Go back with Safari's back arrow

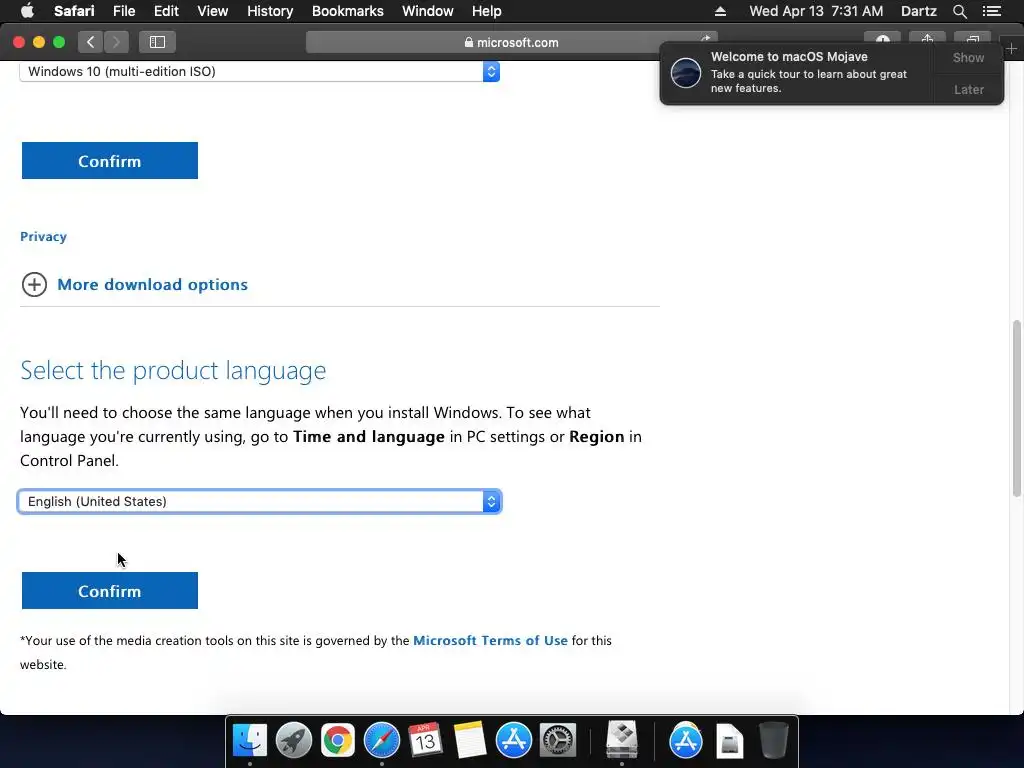coord(91,42)
